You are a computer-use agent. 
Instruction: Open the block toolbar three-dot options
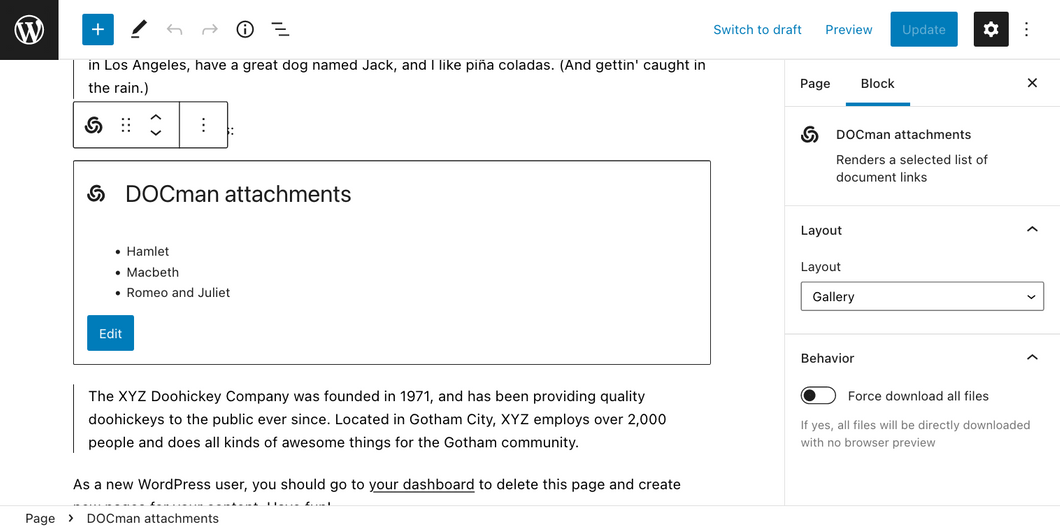(203, 125)
